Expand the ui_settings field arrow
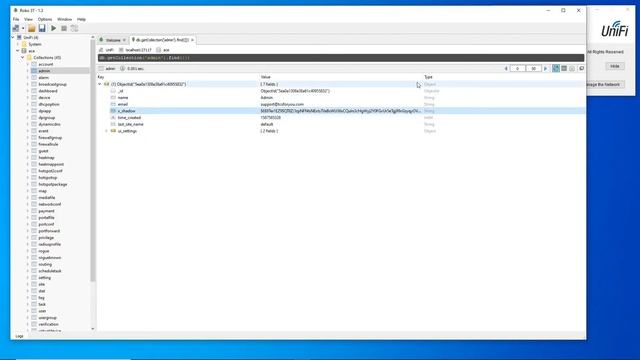This screenshot has width=640, height=360. pos(107,131)
